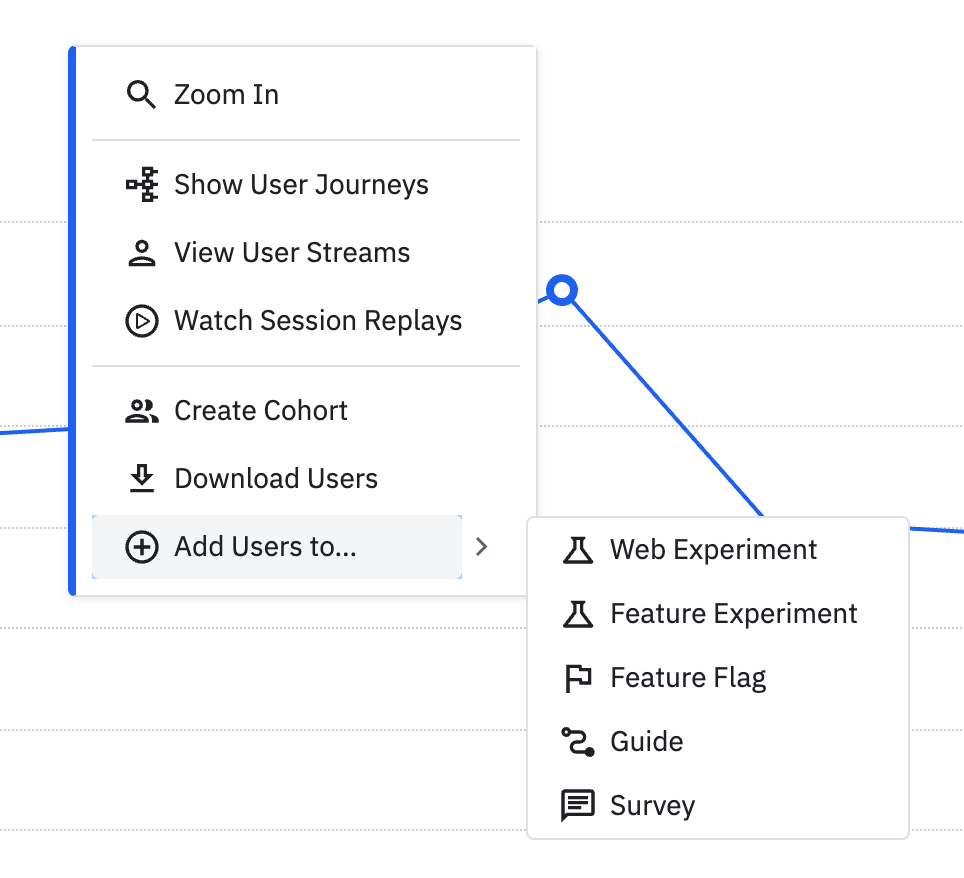Click the Survey chat bubble icon
Viewport: 964px width, 878px height.
pos(578,806)
